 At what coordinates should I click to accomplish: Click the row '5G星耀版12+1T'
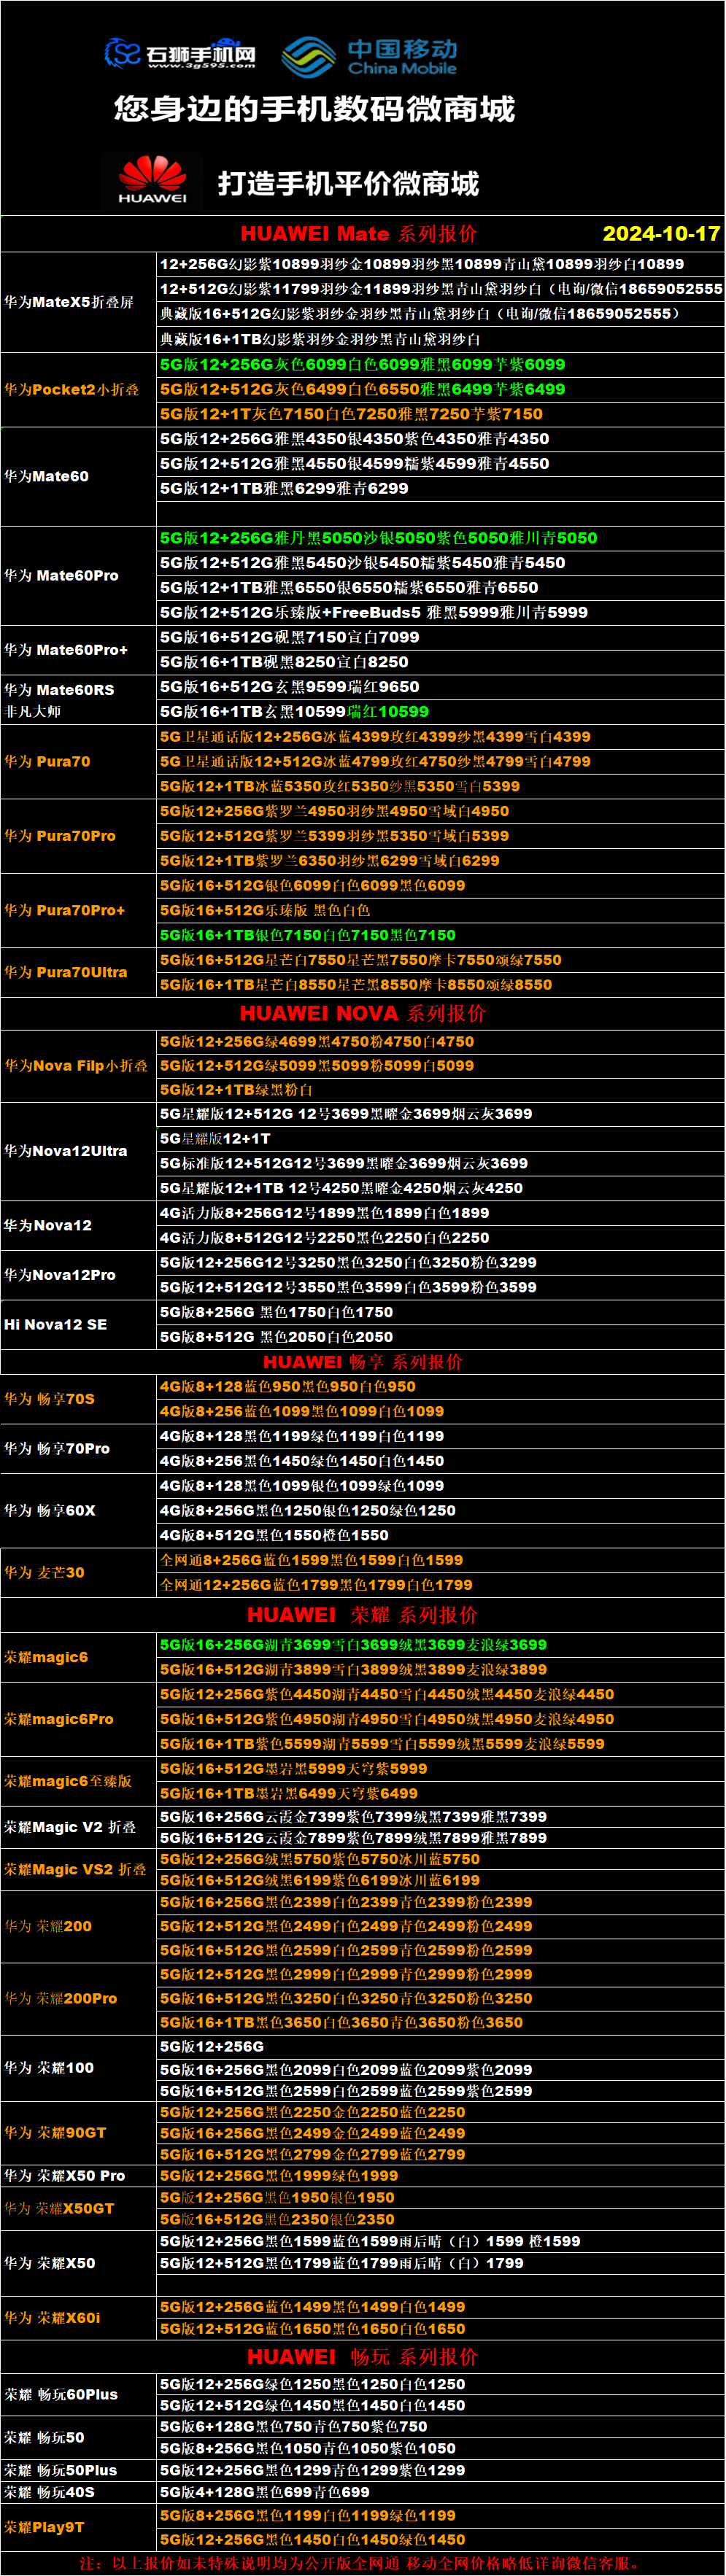[440, 1139]
